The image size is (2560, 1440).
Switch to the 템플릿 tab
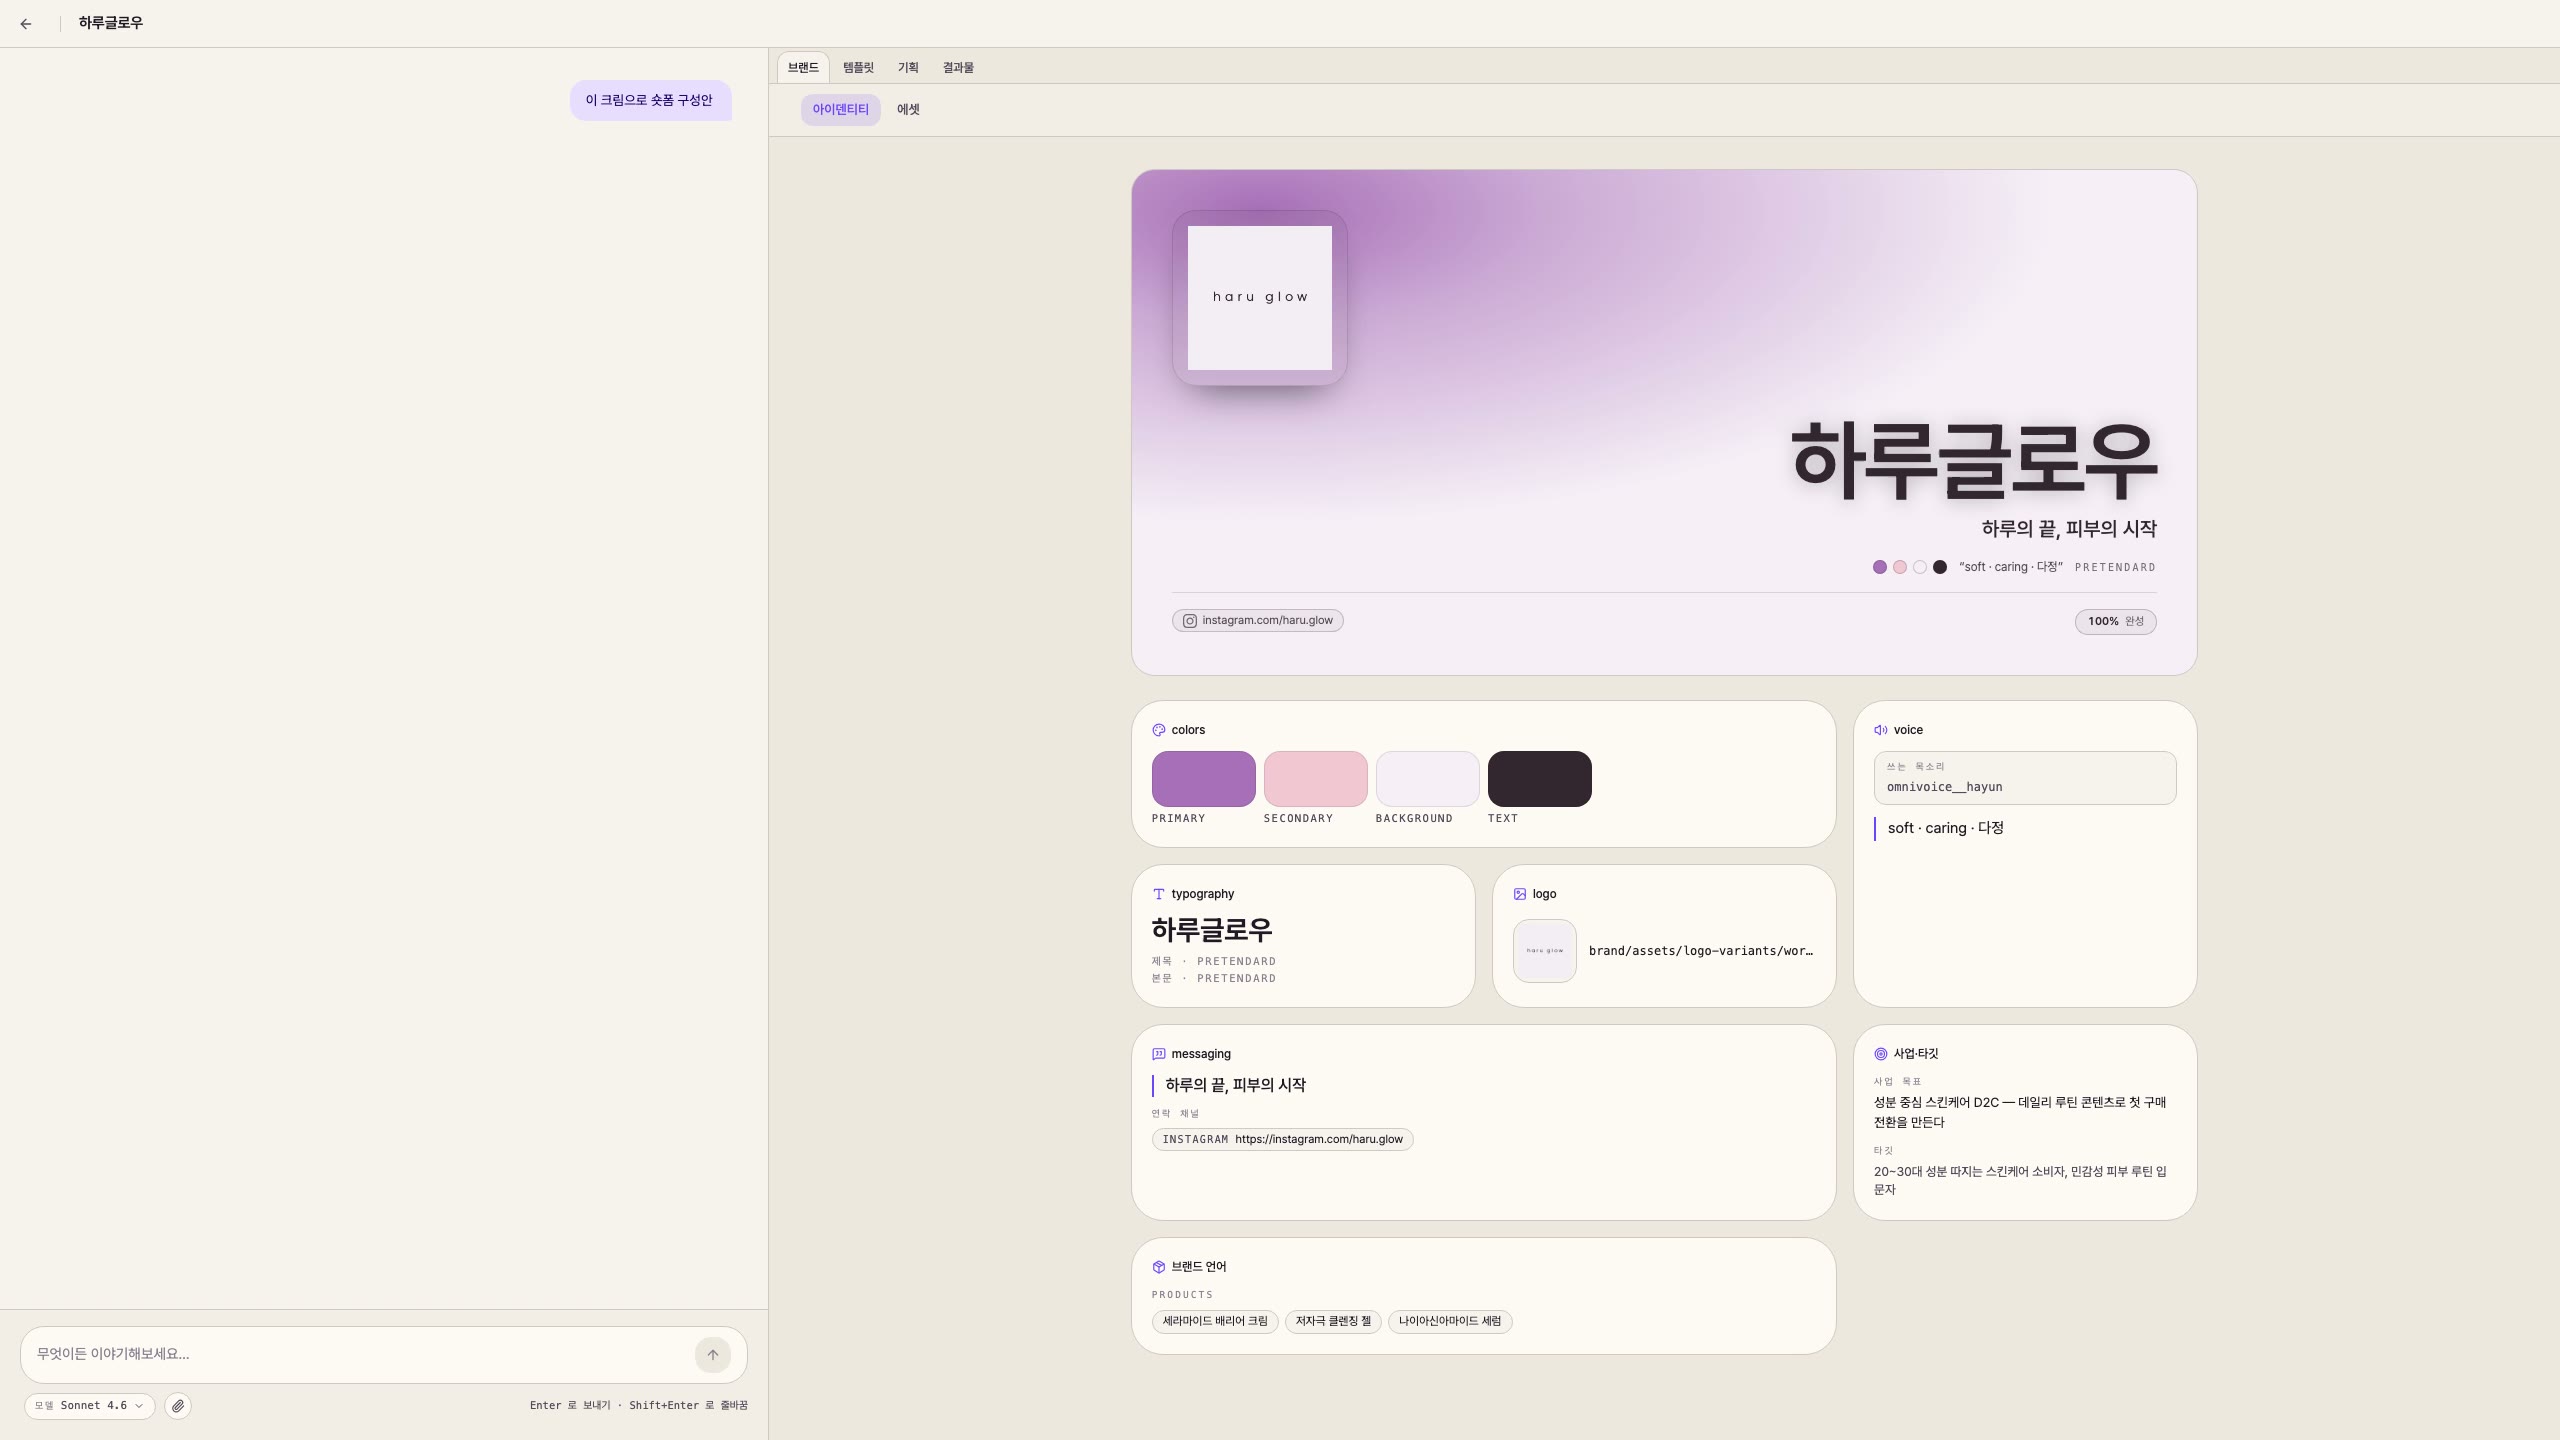point(858,68)
